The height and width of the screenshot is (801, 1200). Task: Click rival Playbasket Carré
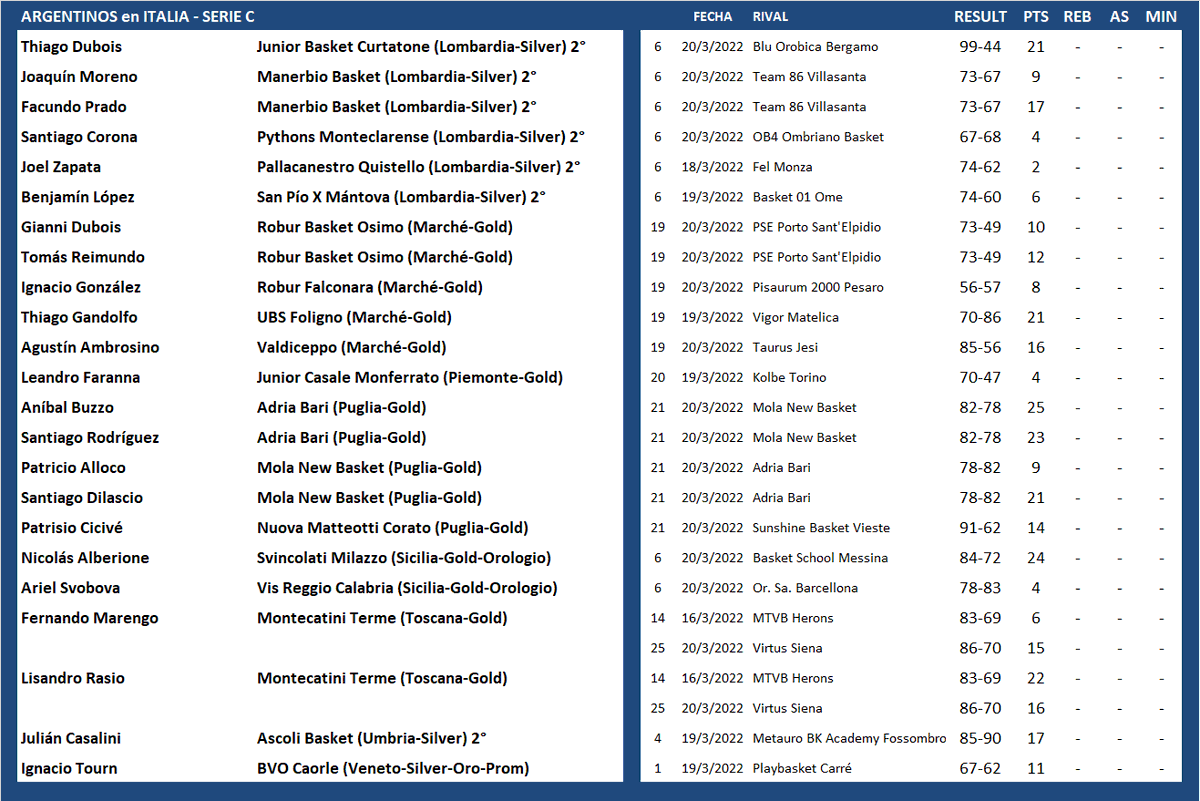click(x=804, y=768)
